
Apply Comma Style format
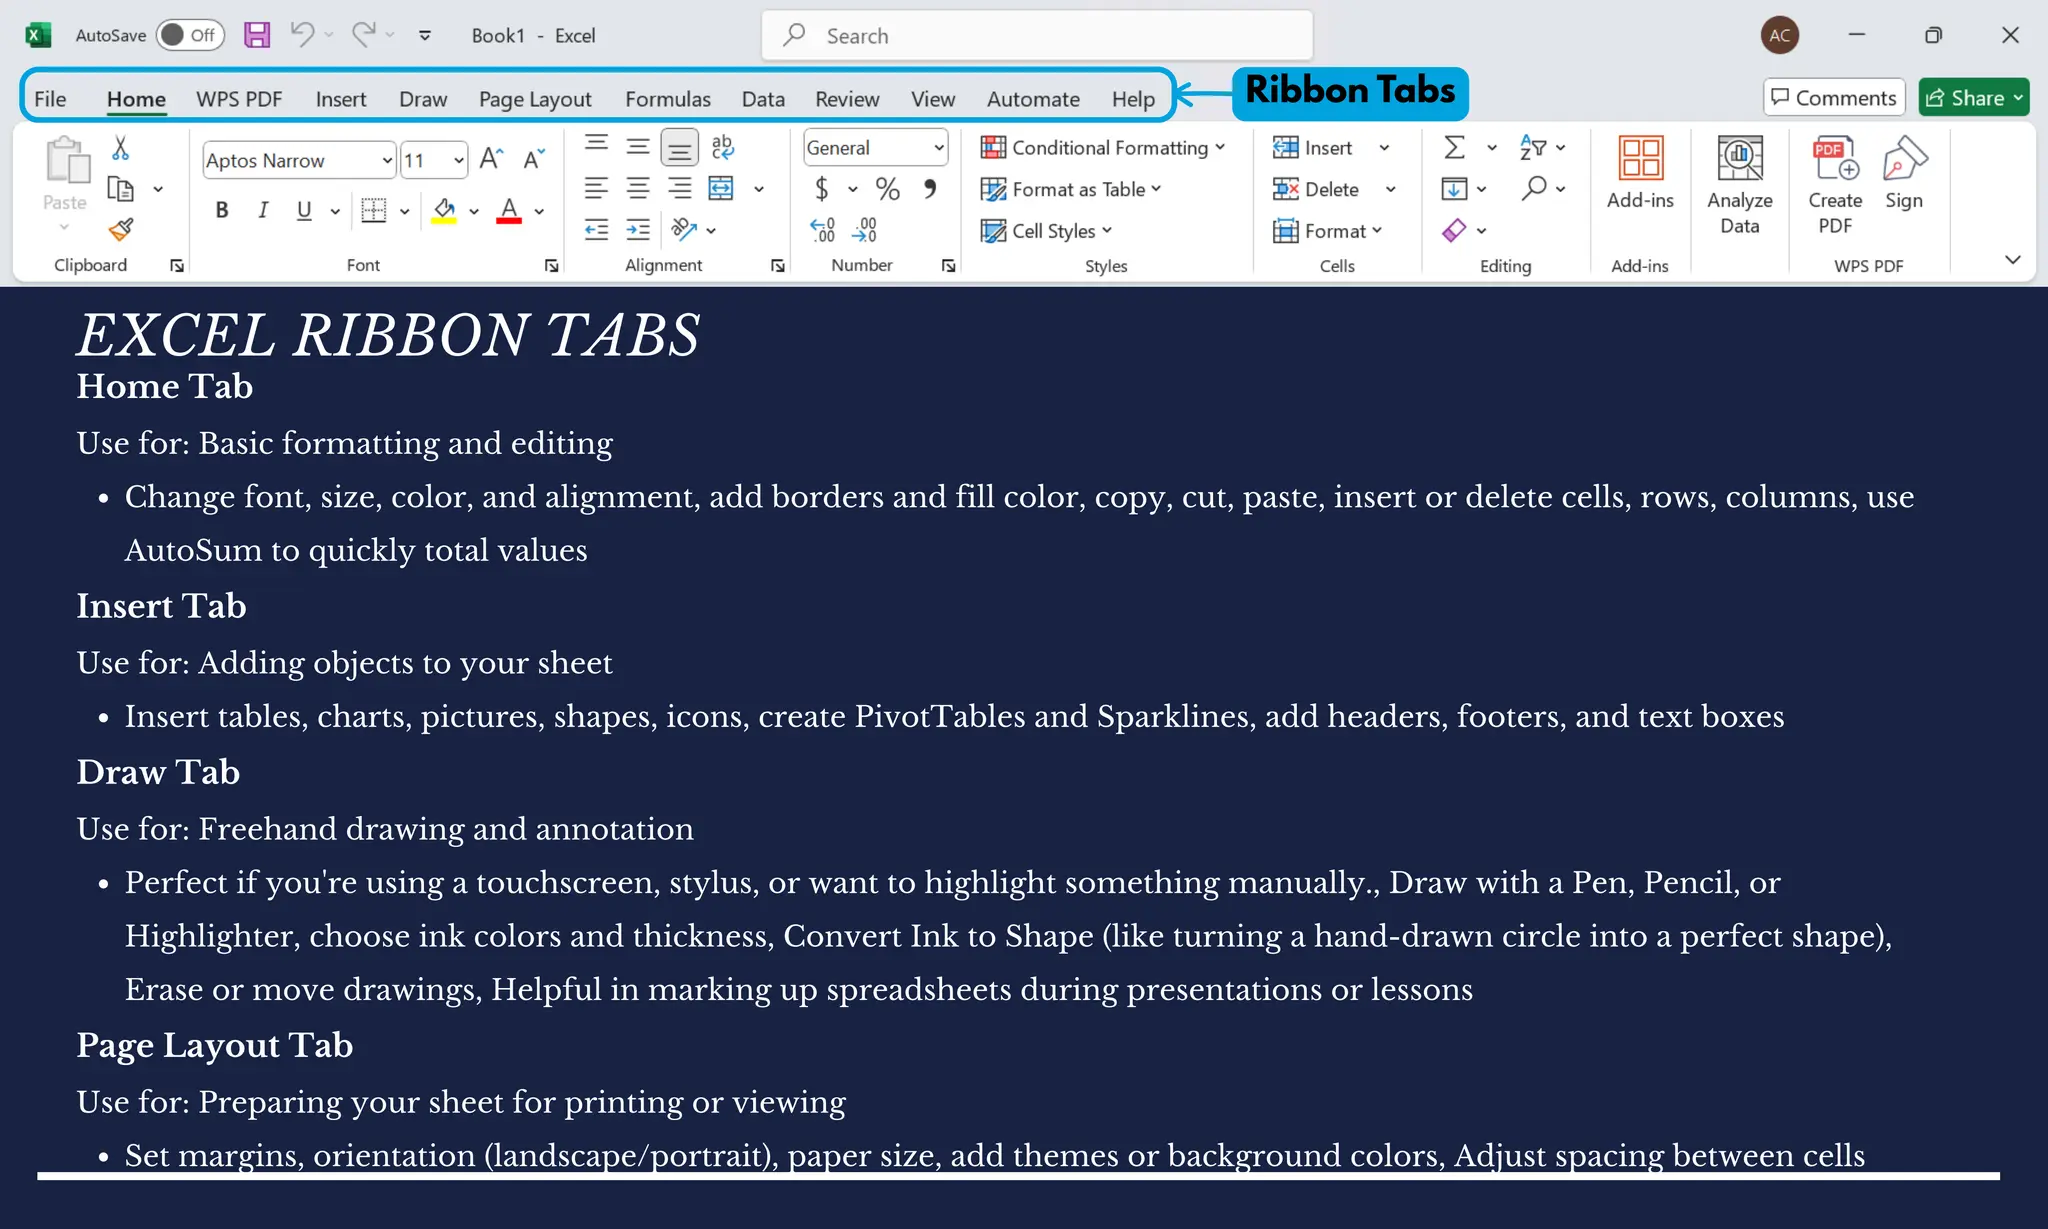(x=930, y=188)
